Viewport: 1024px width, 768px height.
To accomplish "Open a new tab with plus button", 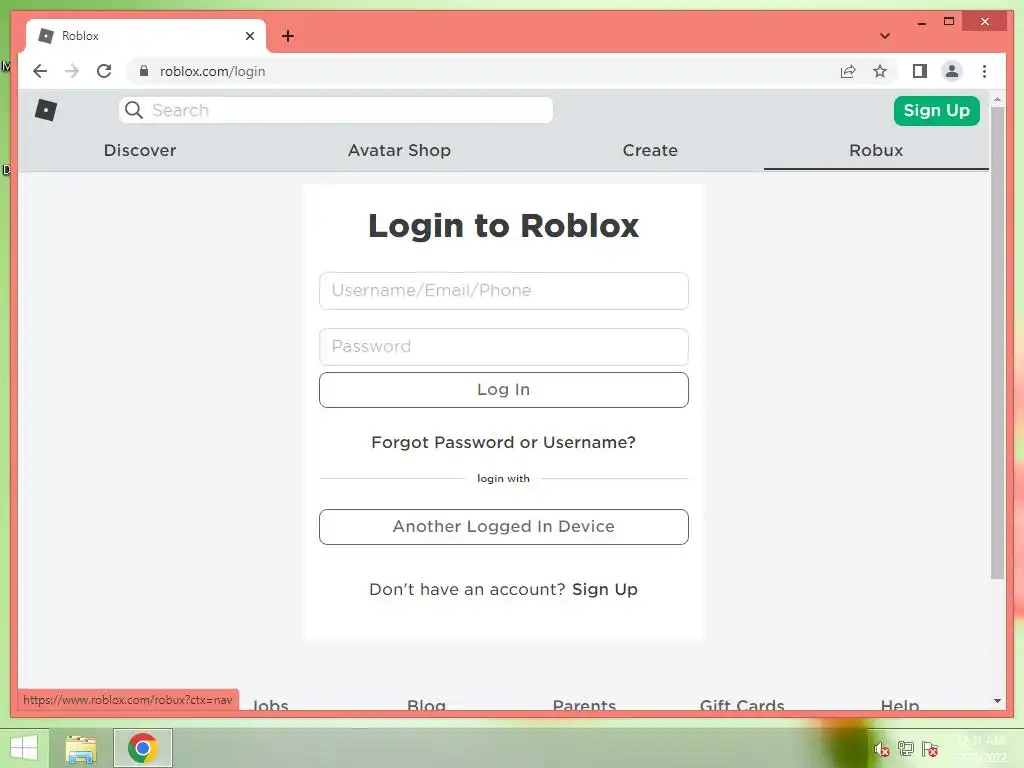I will coord(287,36).
